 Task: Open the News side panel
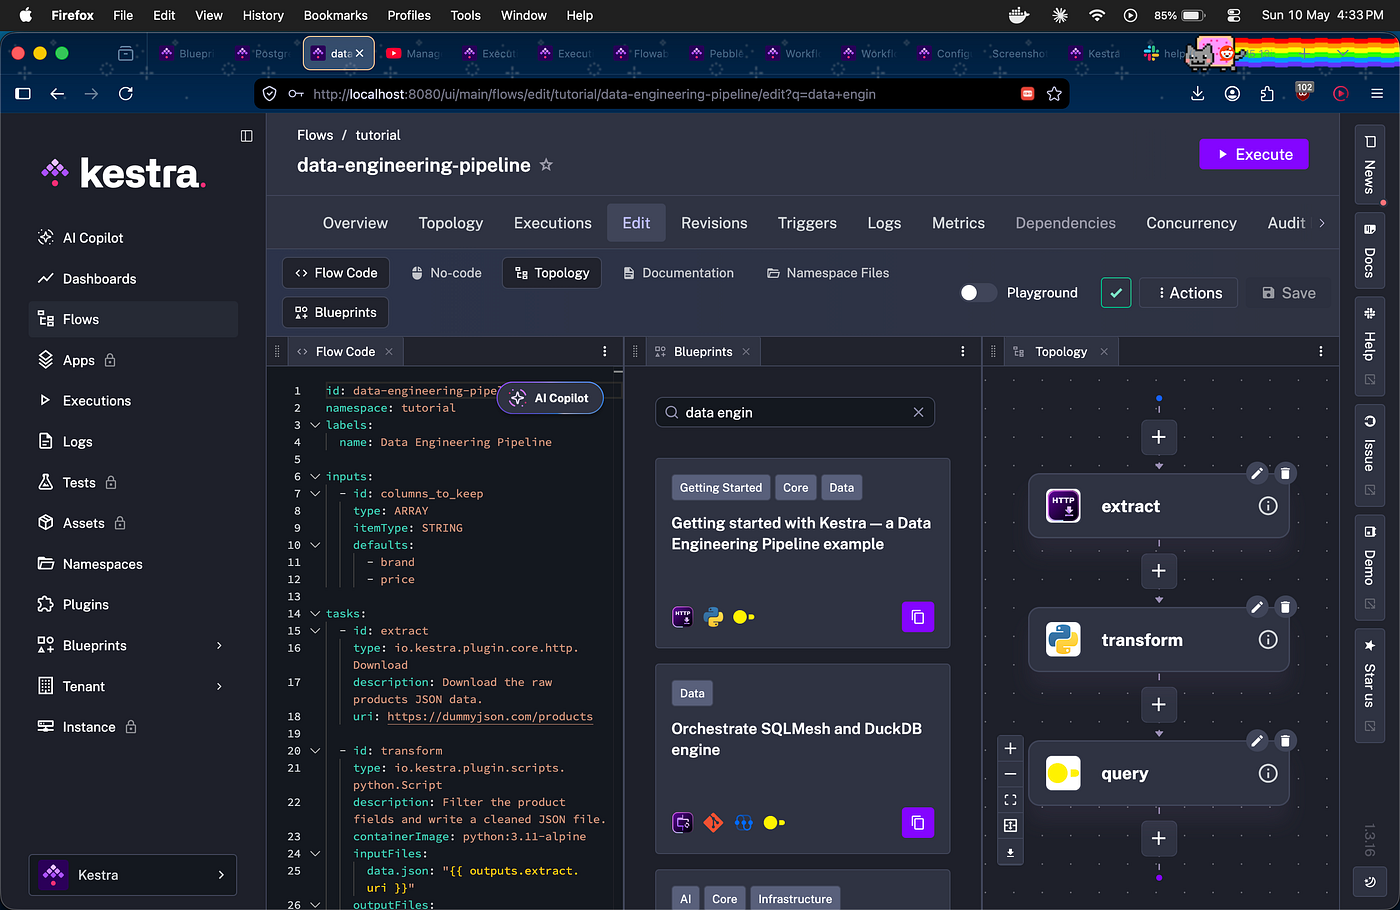click(x=1370, y=166)
